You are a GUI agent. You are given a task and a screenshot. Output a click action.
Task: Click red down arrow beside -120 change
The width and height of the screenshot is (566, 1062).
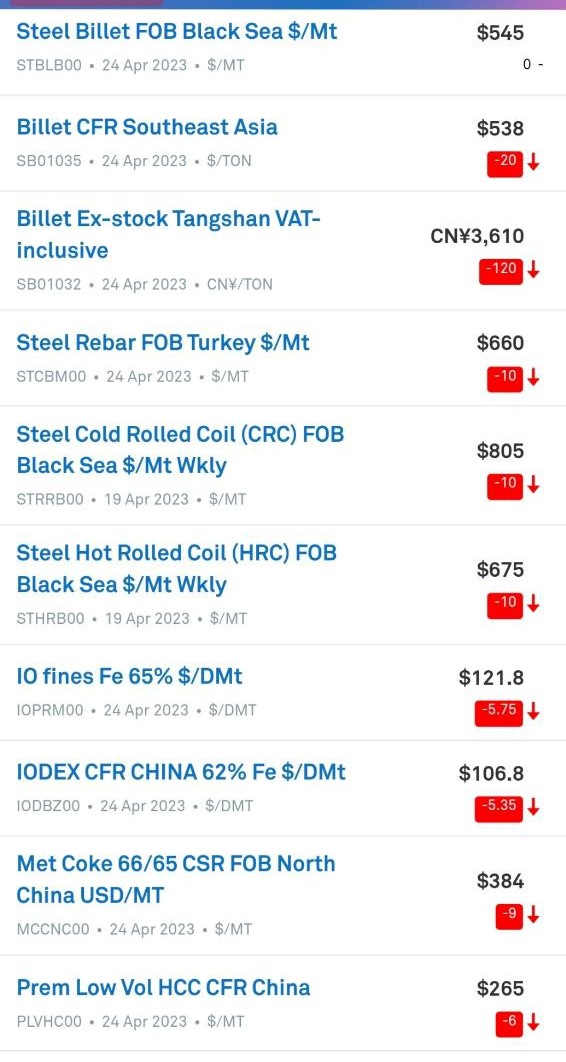click(x=534, y=270)
